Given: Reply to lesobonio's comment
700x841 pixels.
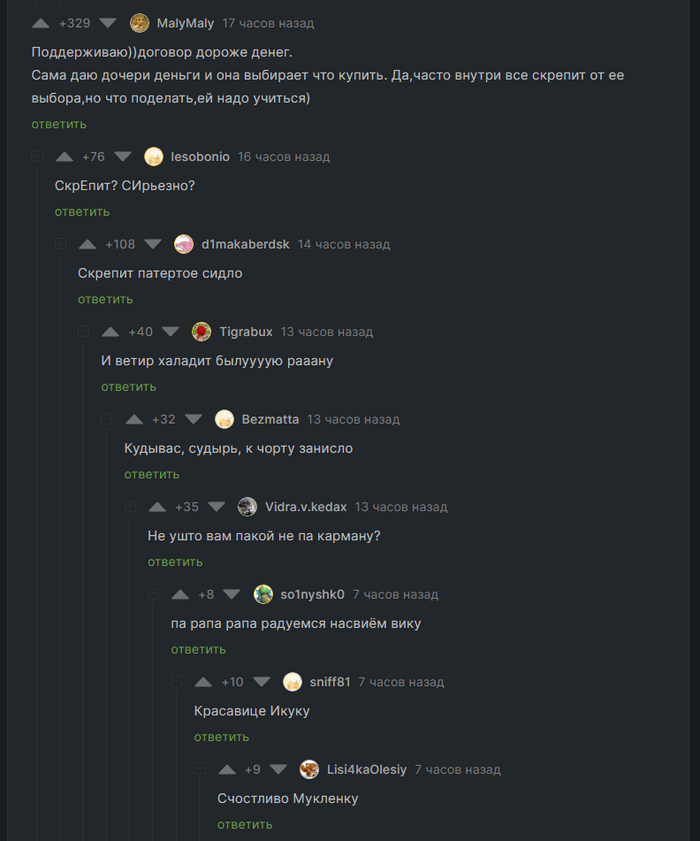Looking at the screenshot, I should click(x=82, y=212).
